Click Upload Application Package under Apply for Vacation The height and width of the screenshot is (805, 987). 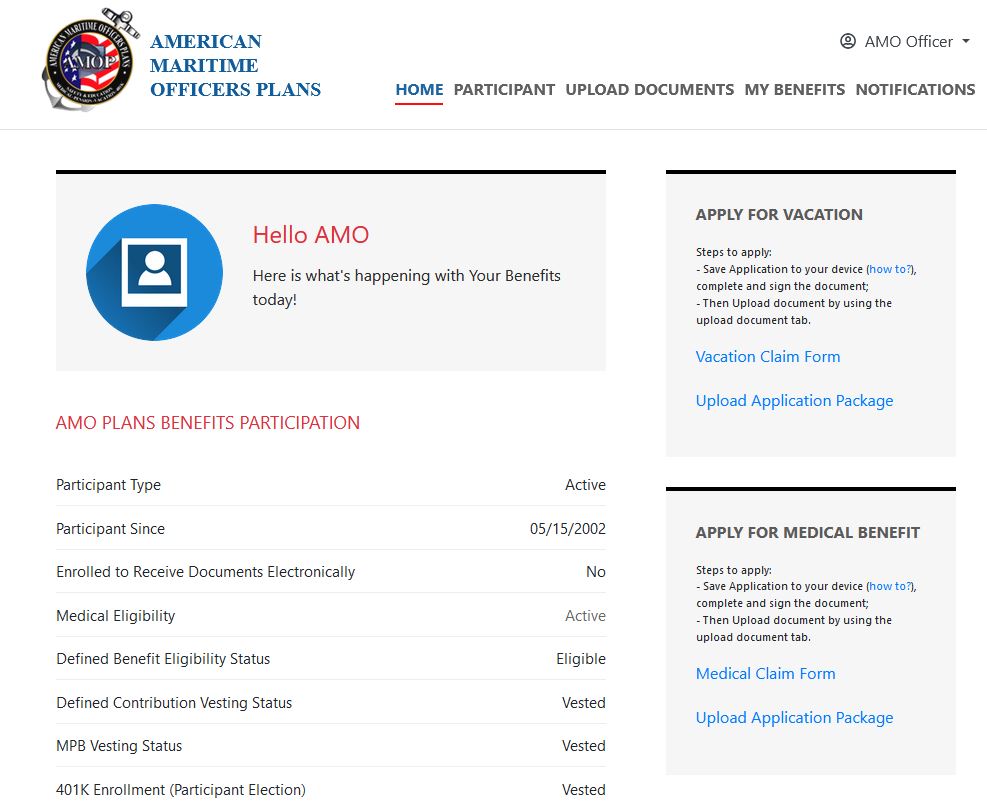coord(794,401)
